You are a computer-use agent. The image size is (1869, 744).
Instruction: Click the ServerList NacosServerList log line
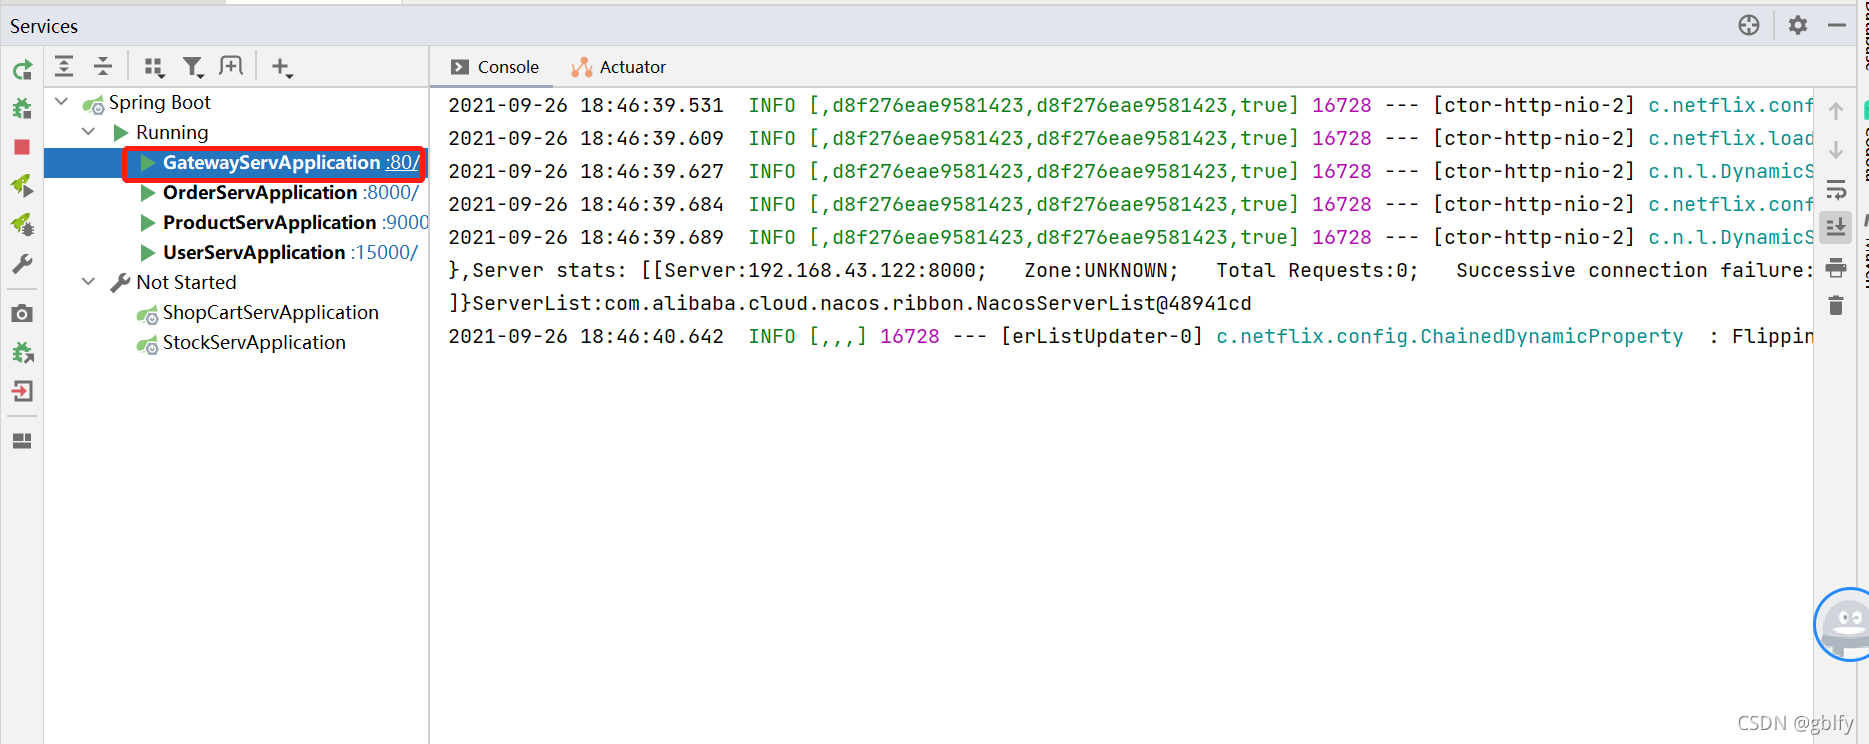850,303
